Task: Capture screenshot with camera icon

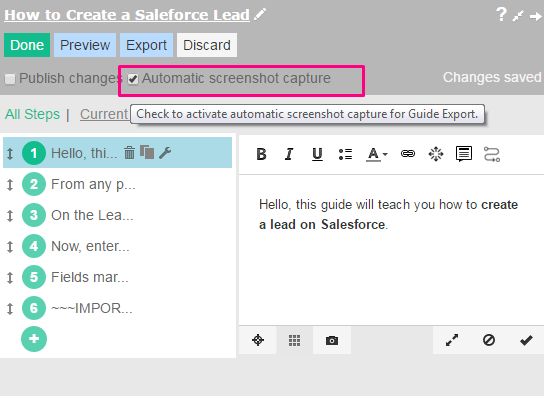Action: 332,340
